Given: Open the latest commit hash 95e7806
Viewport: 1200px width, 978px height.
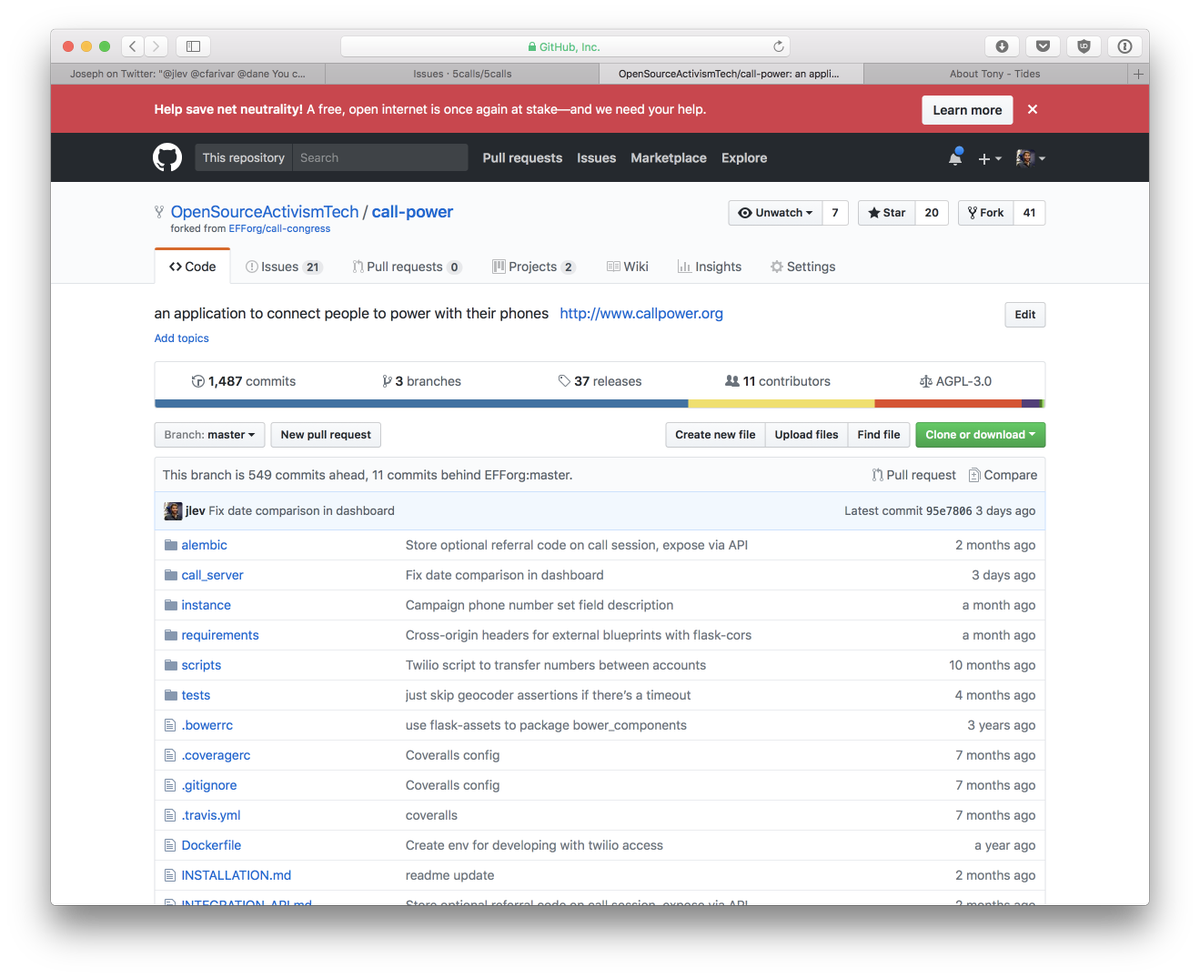Looking at the screenshot, I should point(948,511).
